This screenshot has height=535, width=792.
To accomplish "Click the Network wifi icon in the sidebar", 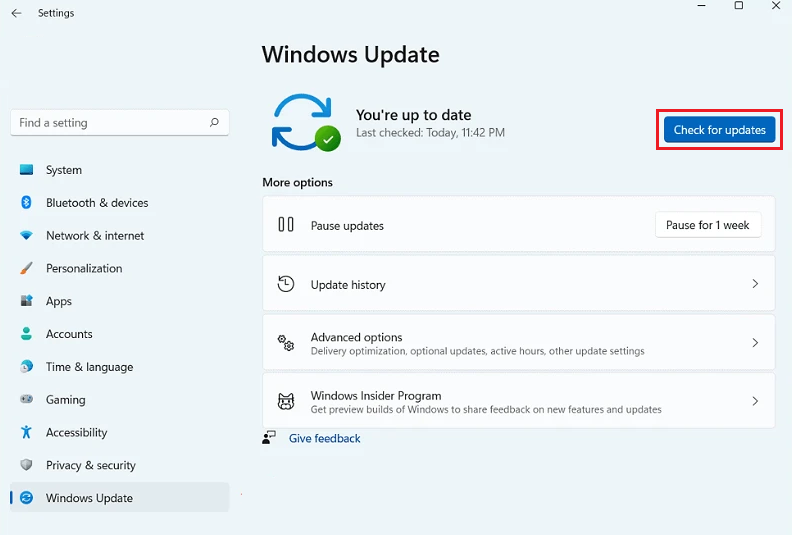I will pos(26,235).
